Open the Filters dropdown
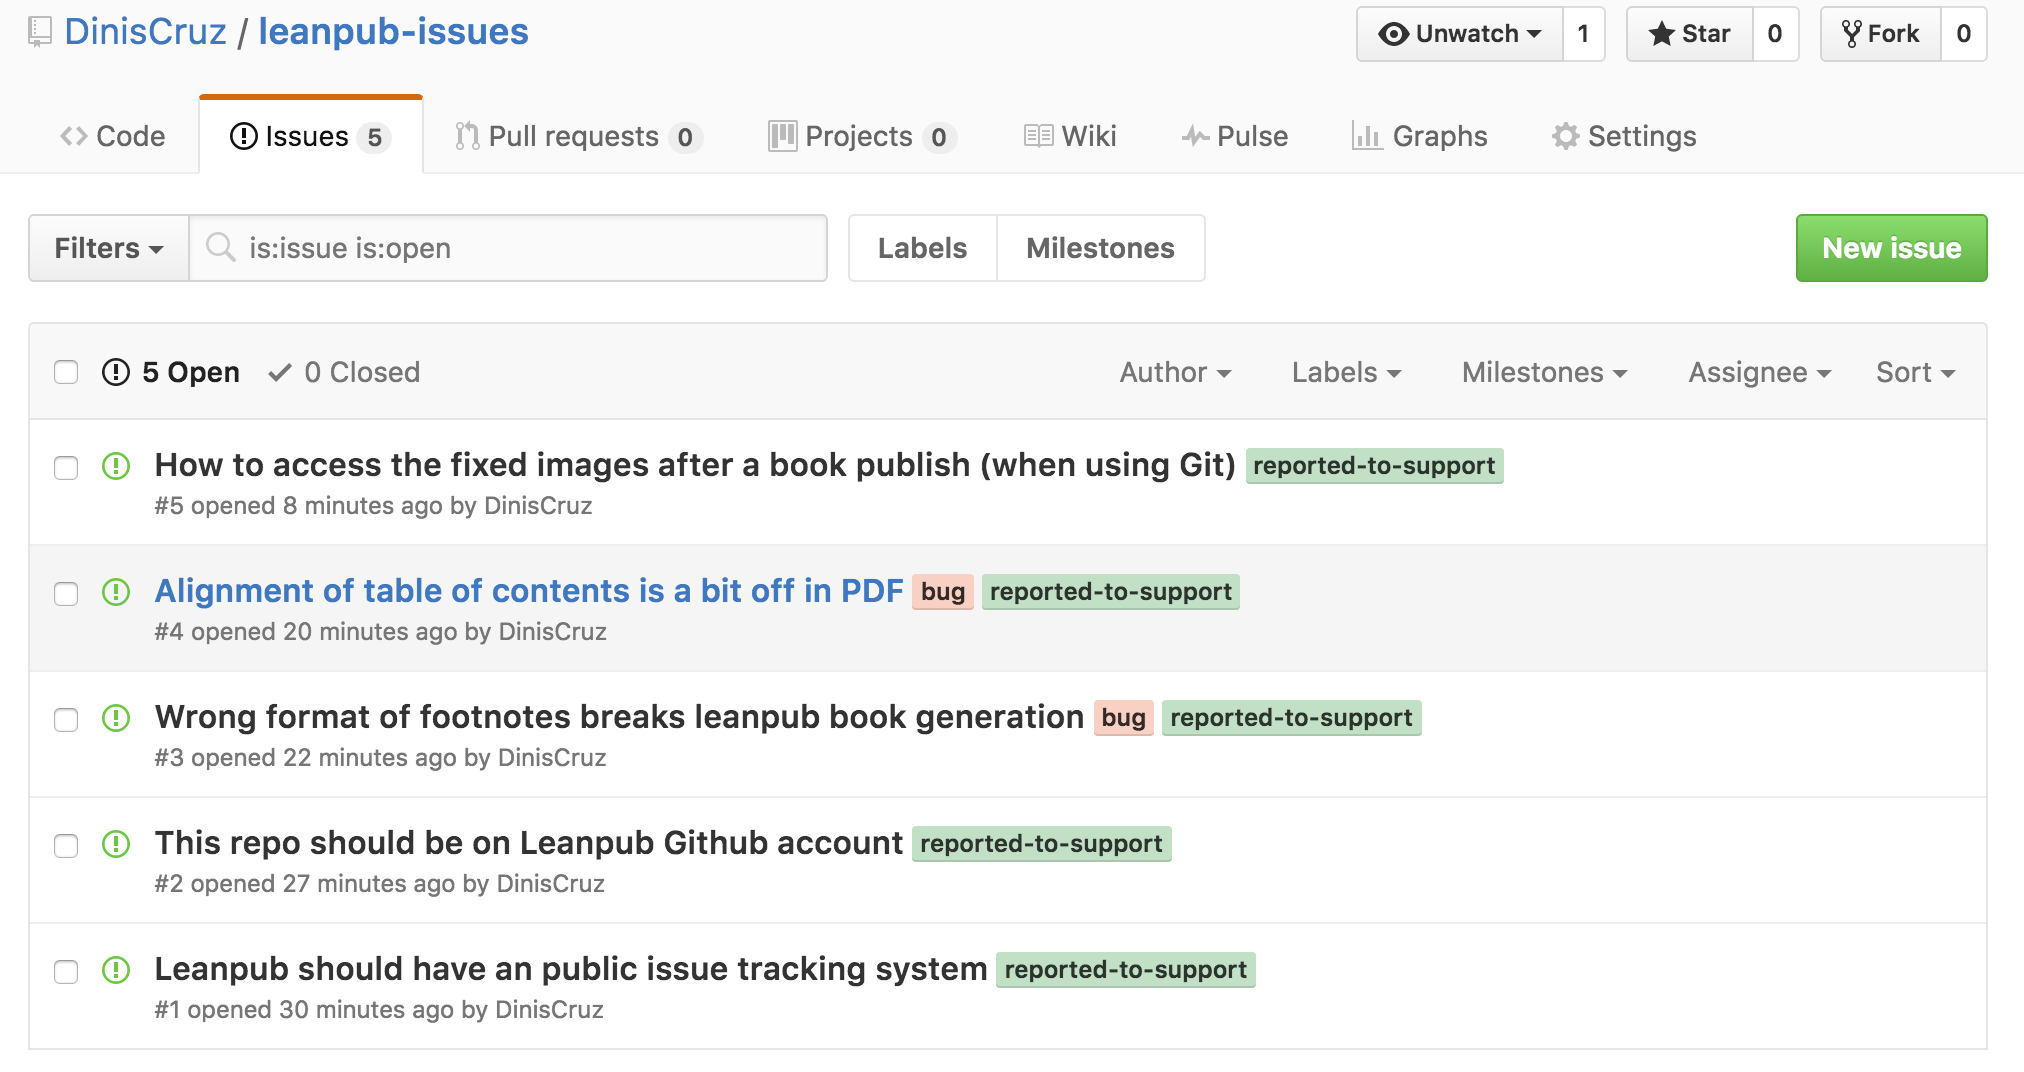 tap(108, 248)
